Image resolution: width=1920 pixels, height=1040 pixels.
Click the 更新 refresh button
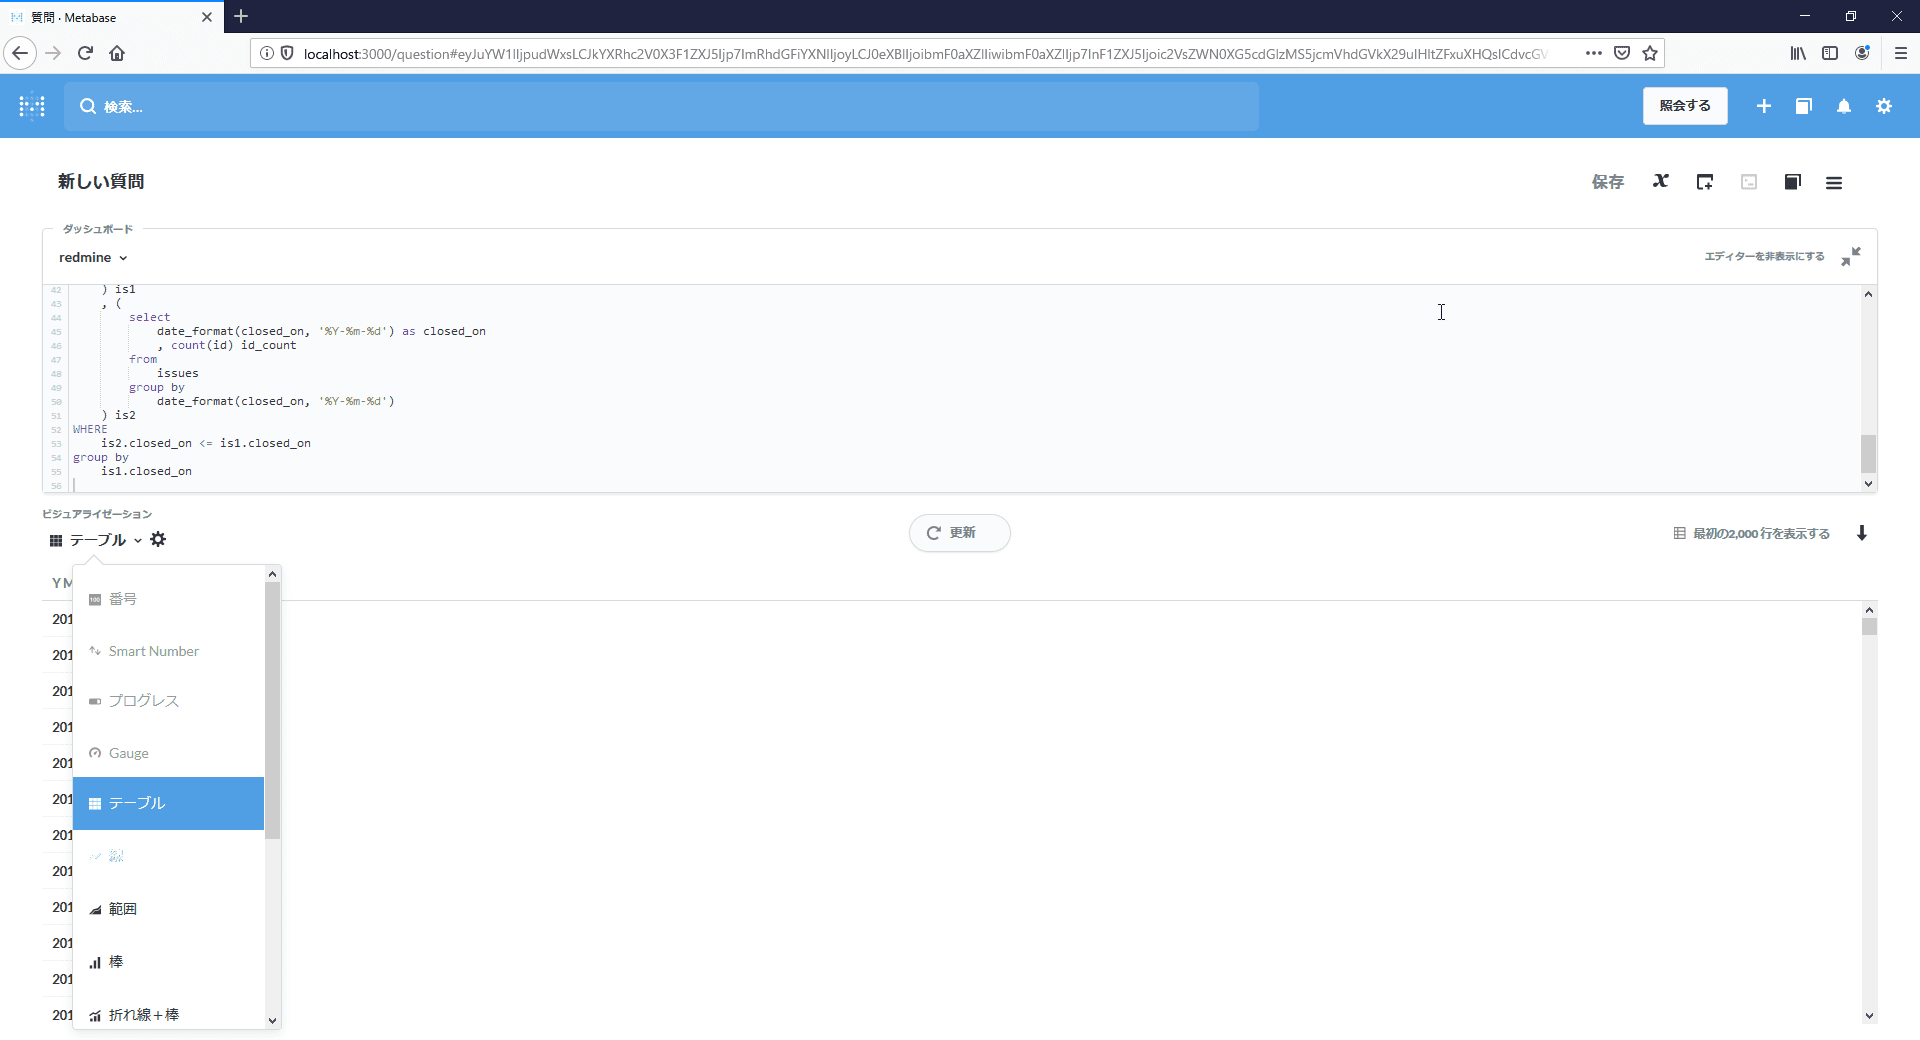(x=959, y=533)
